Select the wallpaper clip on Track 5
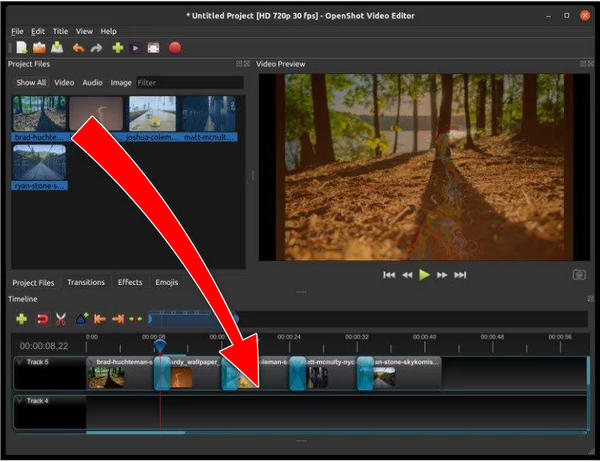 (x=196, y=373)
